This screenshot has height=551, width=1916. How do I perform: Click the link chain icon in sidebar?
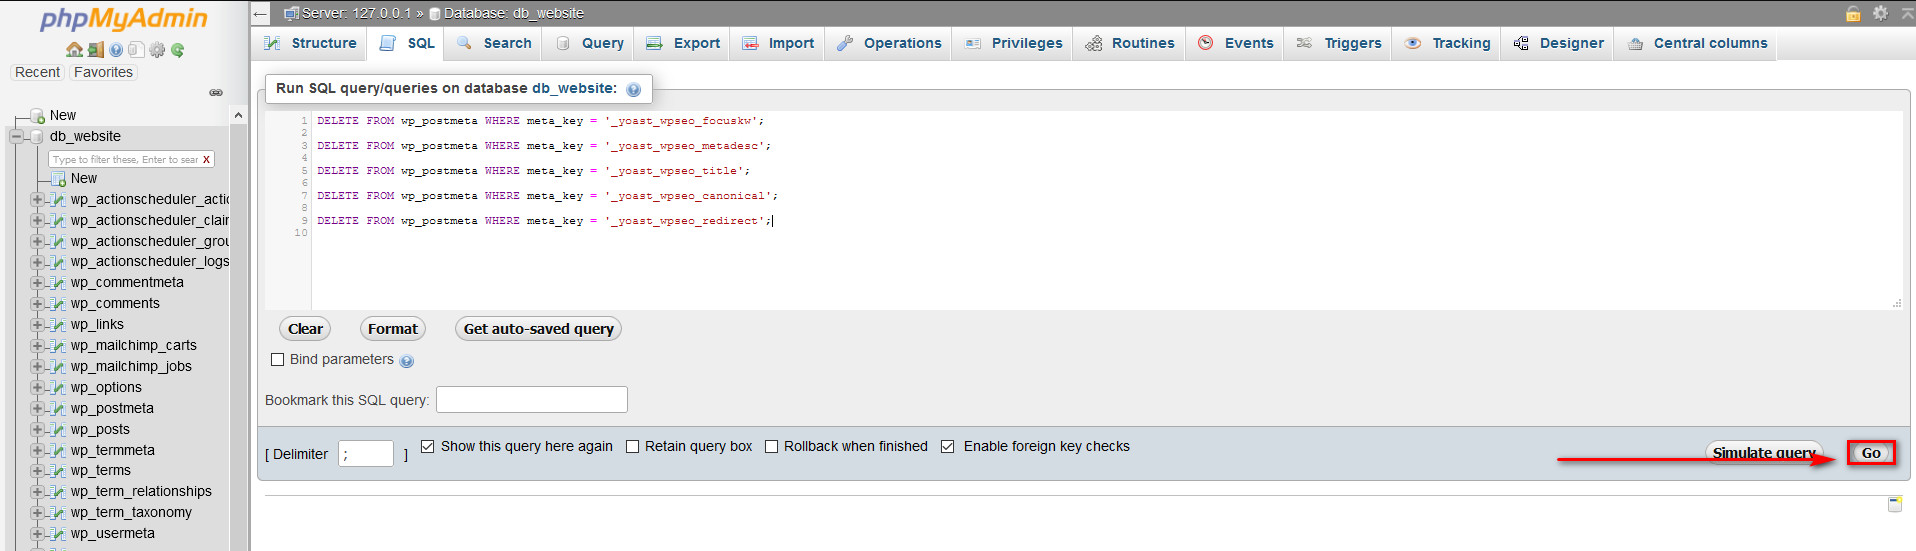tap(216, 93)
